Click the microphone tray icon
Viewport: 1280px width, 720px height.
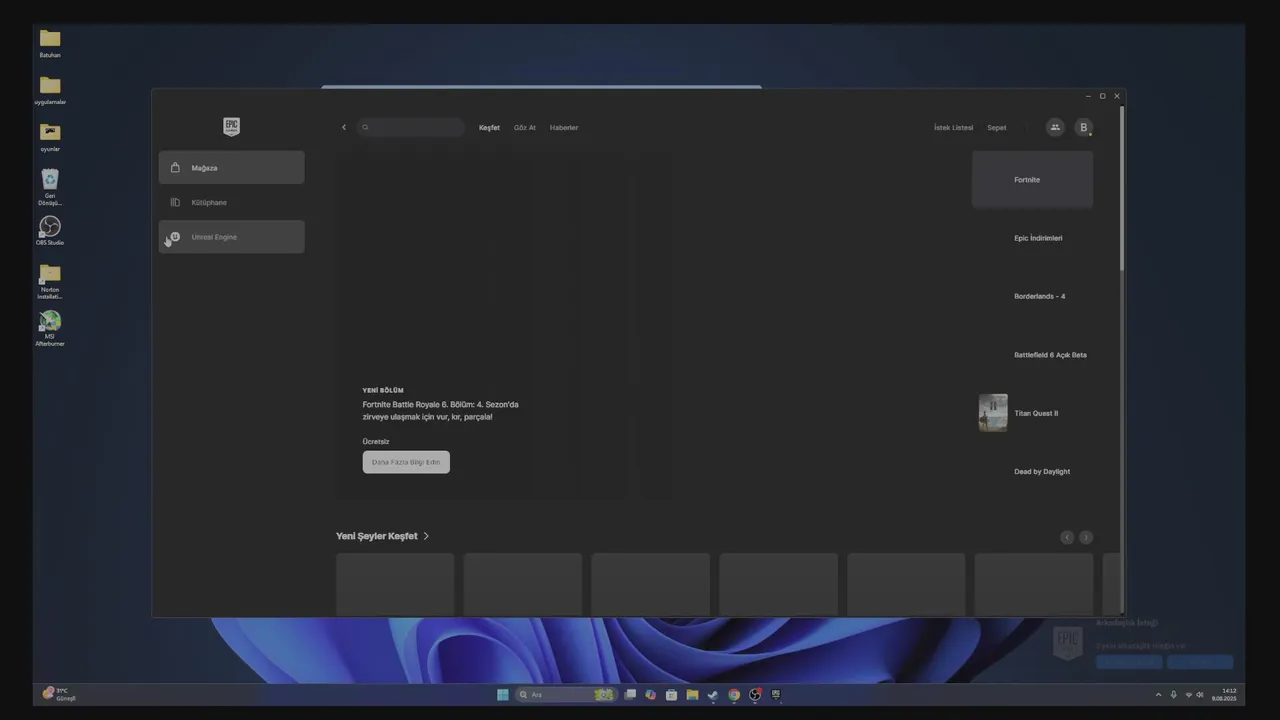(1174, 694)
